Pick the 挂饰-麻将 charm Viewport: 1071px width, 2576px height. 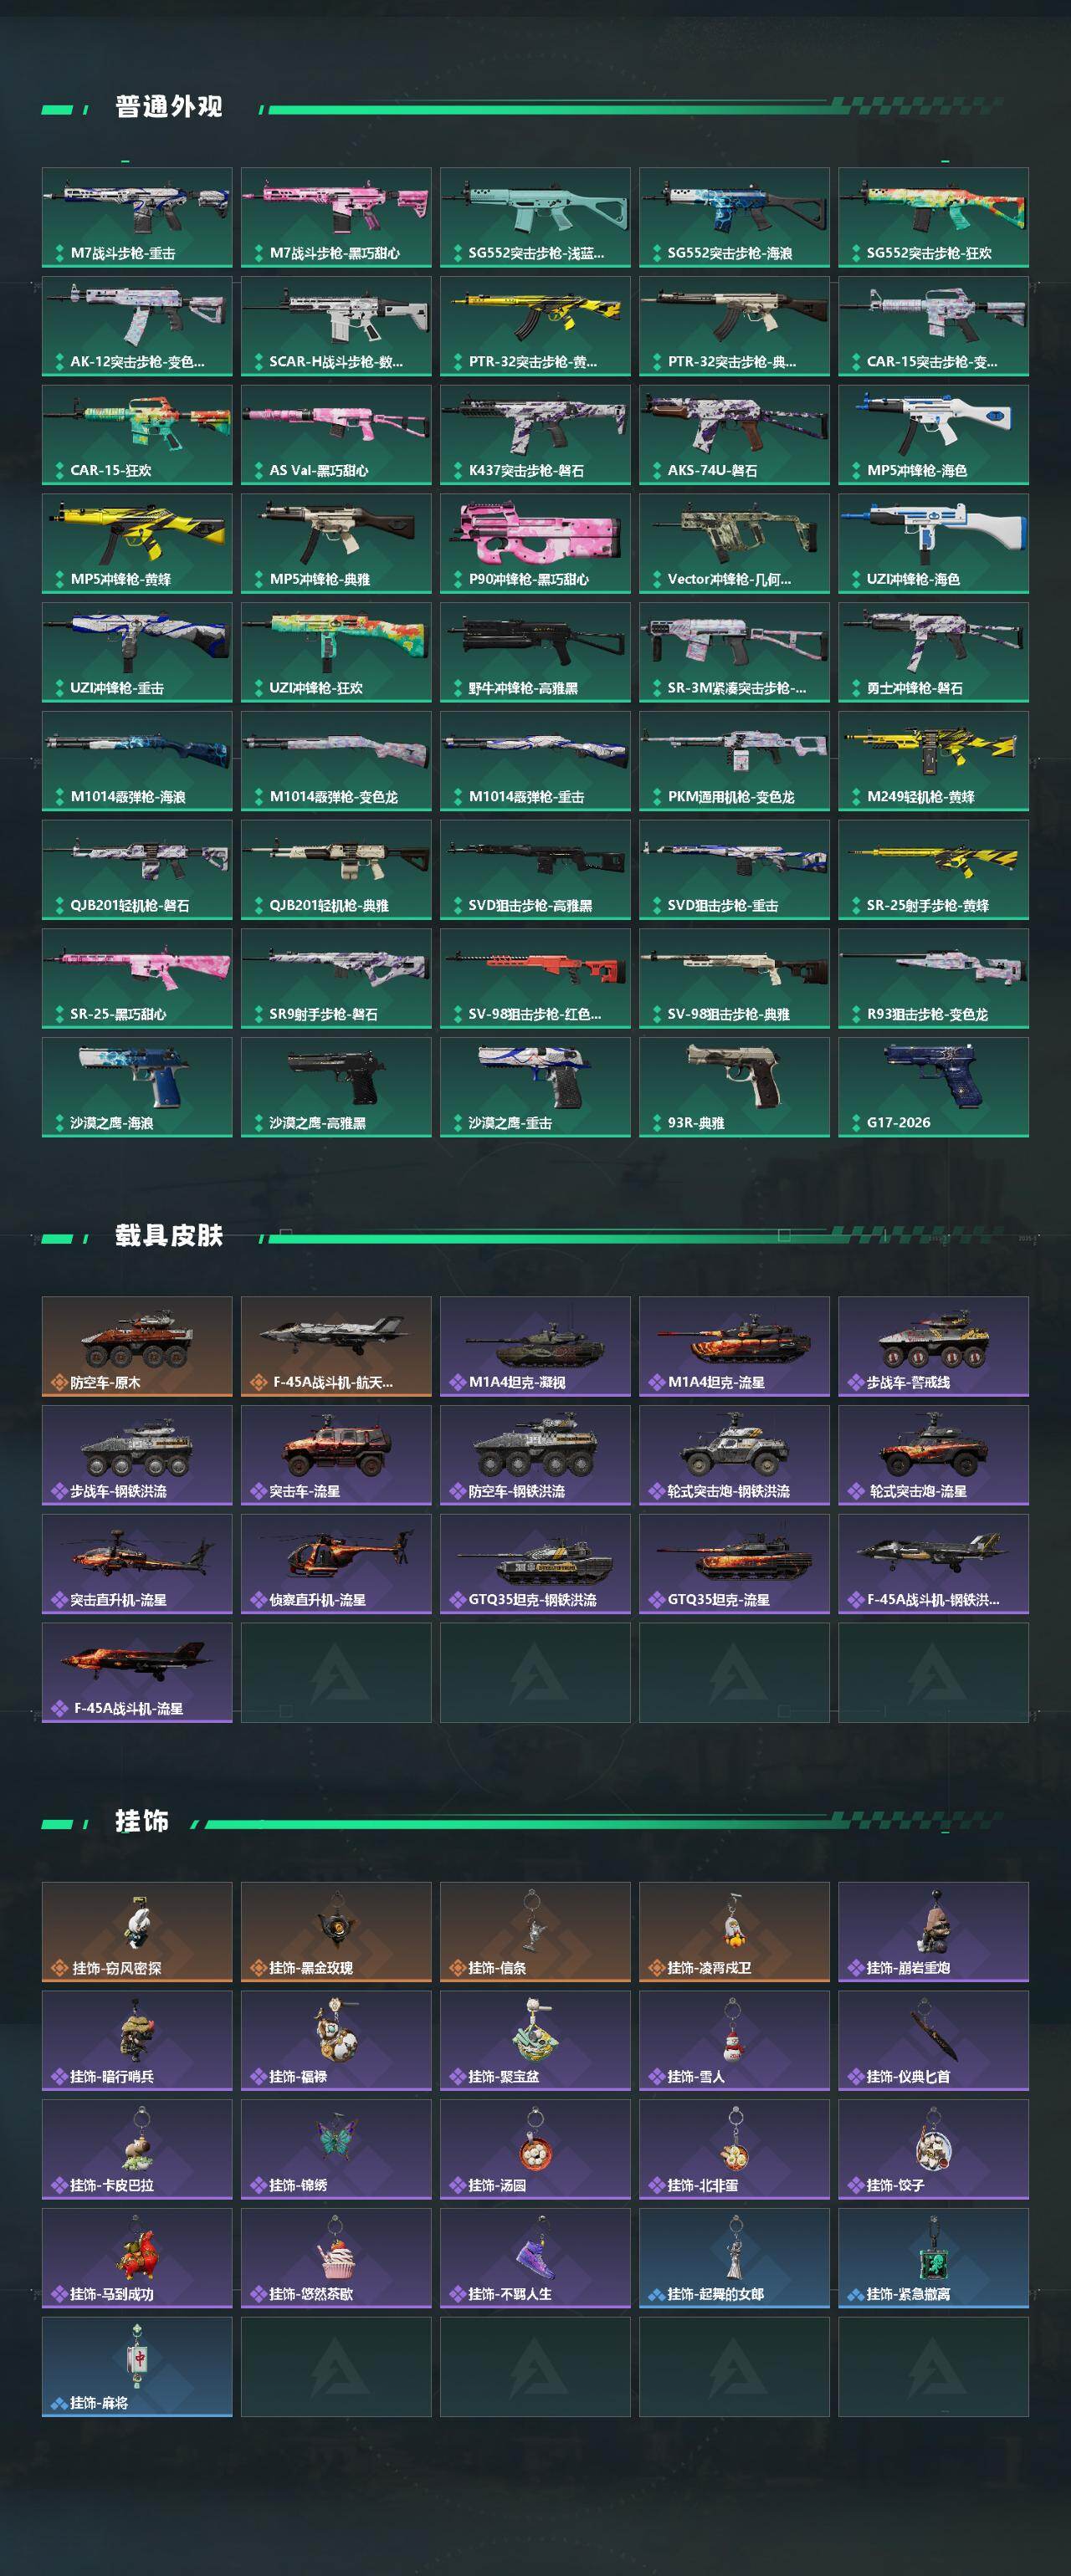point(137,2366)
